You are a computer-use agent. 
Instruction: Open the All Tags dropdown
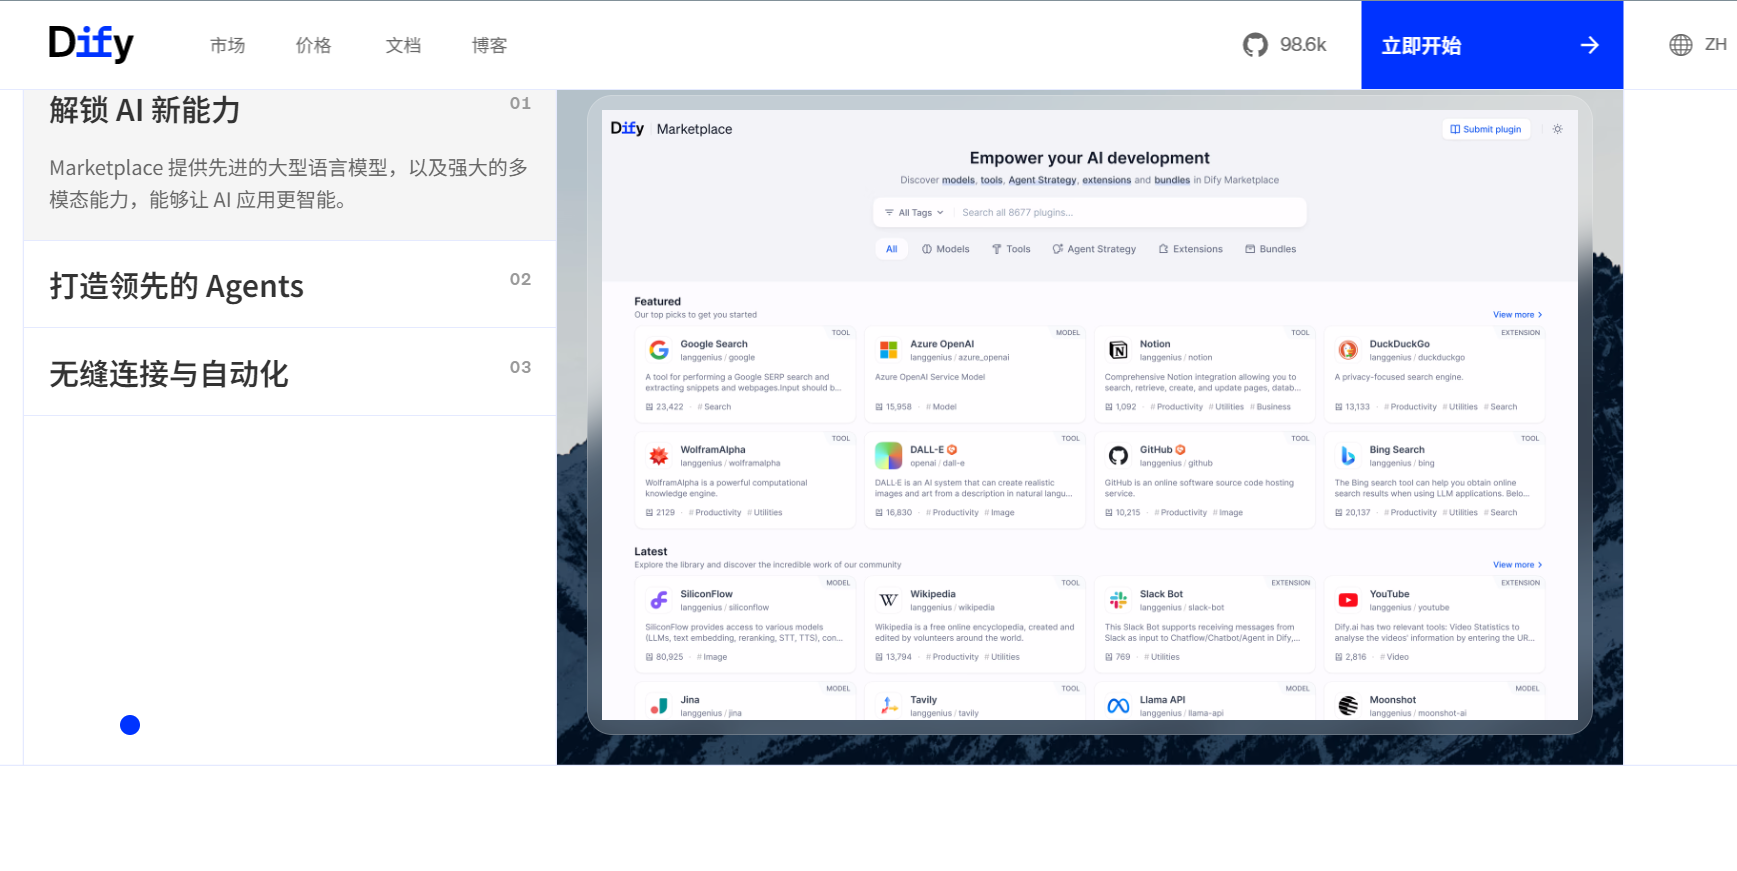(x=914, y=212)
